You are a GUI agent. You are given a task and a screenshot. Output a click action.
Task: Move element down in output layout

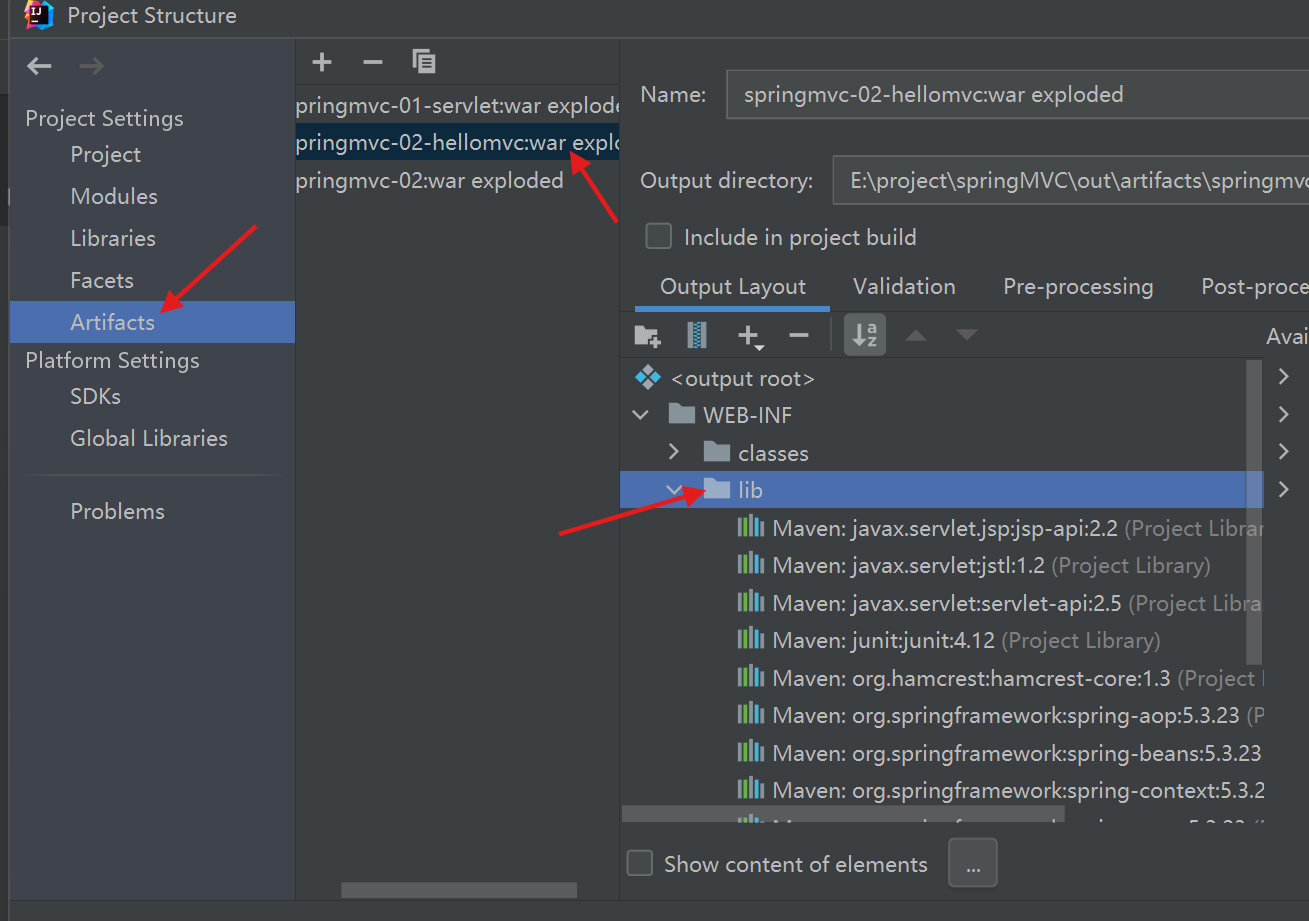coord(966,336)
